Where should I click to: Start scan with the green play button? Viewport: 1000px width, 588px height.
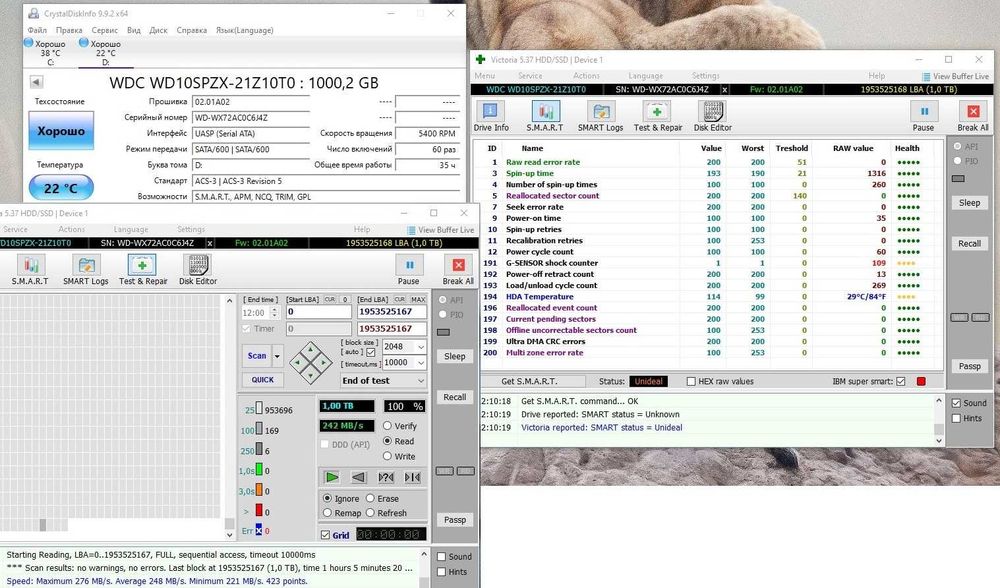(332, 477)
